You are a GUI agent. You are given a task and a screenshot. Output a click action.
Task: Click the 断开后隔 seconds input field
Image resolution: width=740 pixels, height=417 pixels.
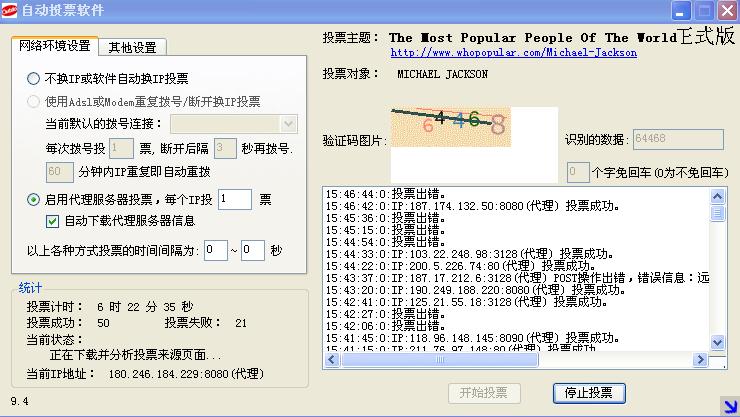225,149
